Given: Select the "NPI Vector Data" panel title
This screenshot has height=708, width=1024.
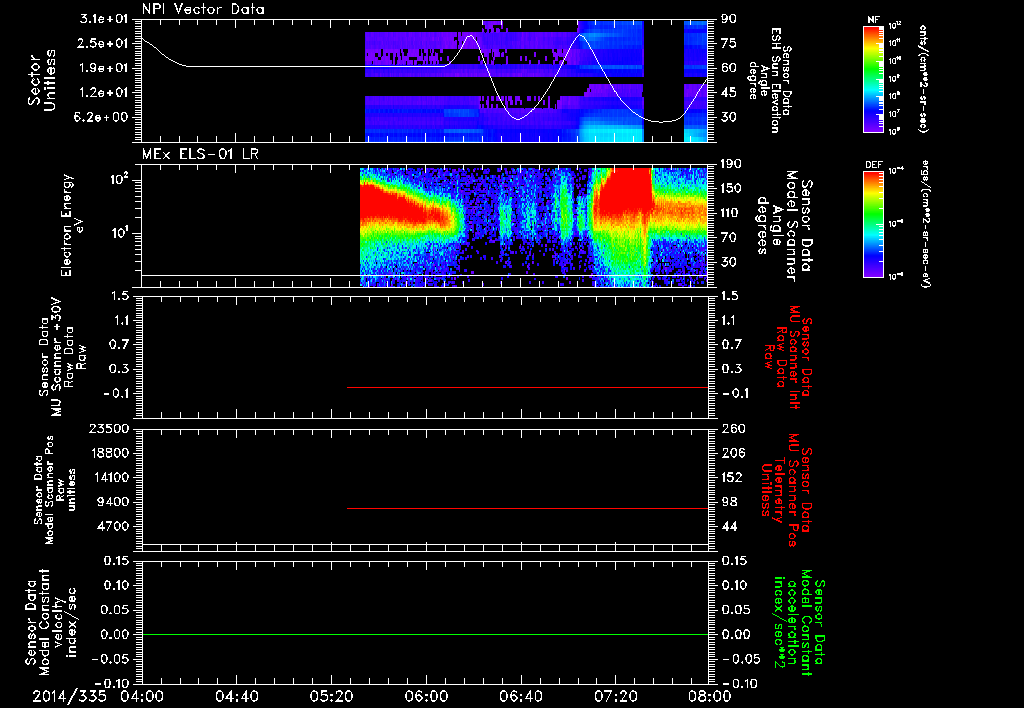Looking at the screenshot, I should click(x=204, y=9).
